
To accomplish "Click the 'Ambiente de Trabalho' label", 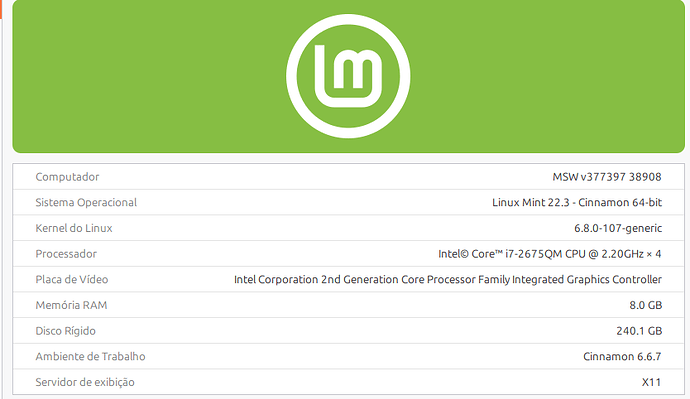I will click(90, 356).
